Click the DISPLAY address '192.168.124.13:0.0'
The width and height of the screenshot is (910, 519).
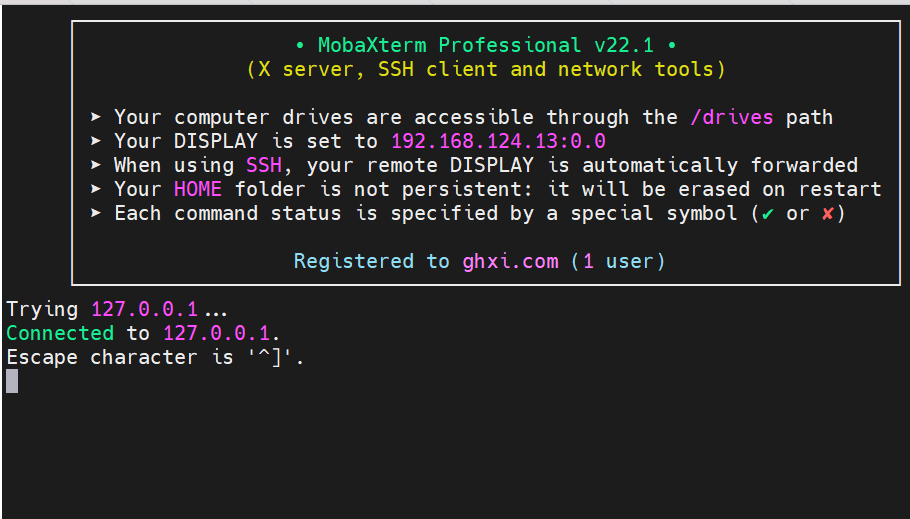tap(499, 141)
